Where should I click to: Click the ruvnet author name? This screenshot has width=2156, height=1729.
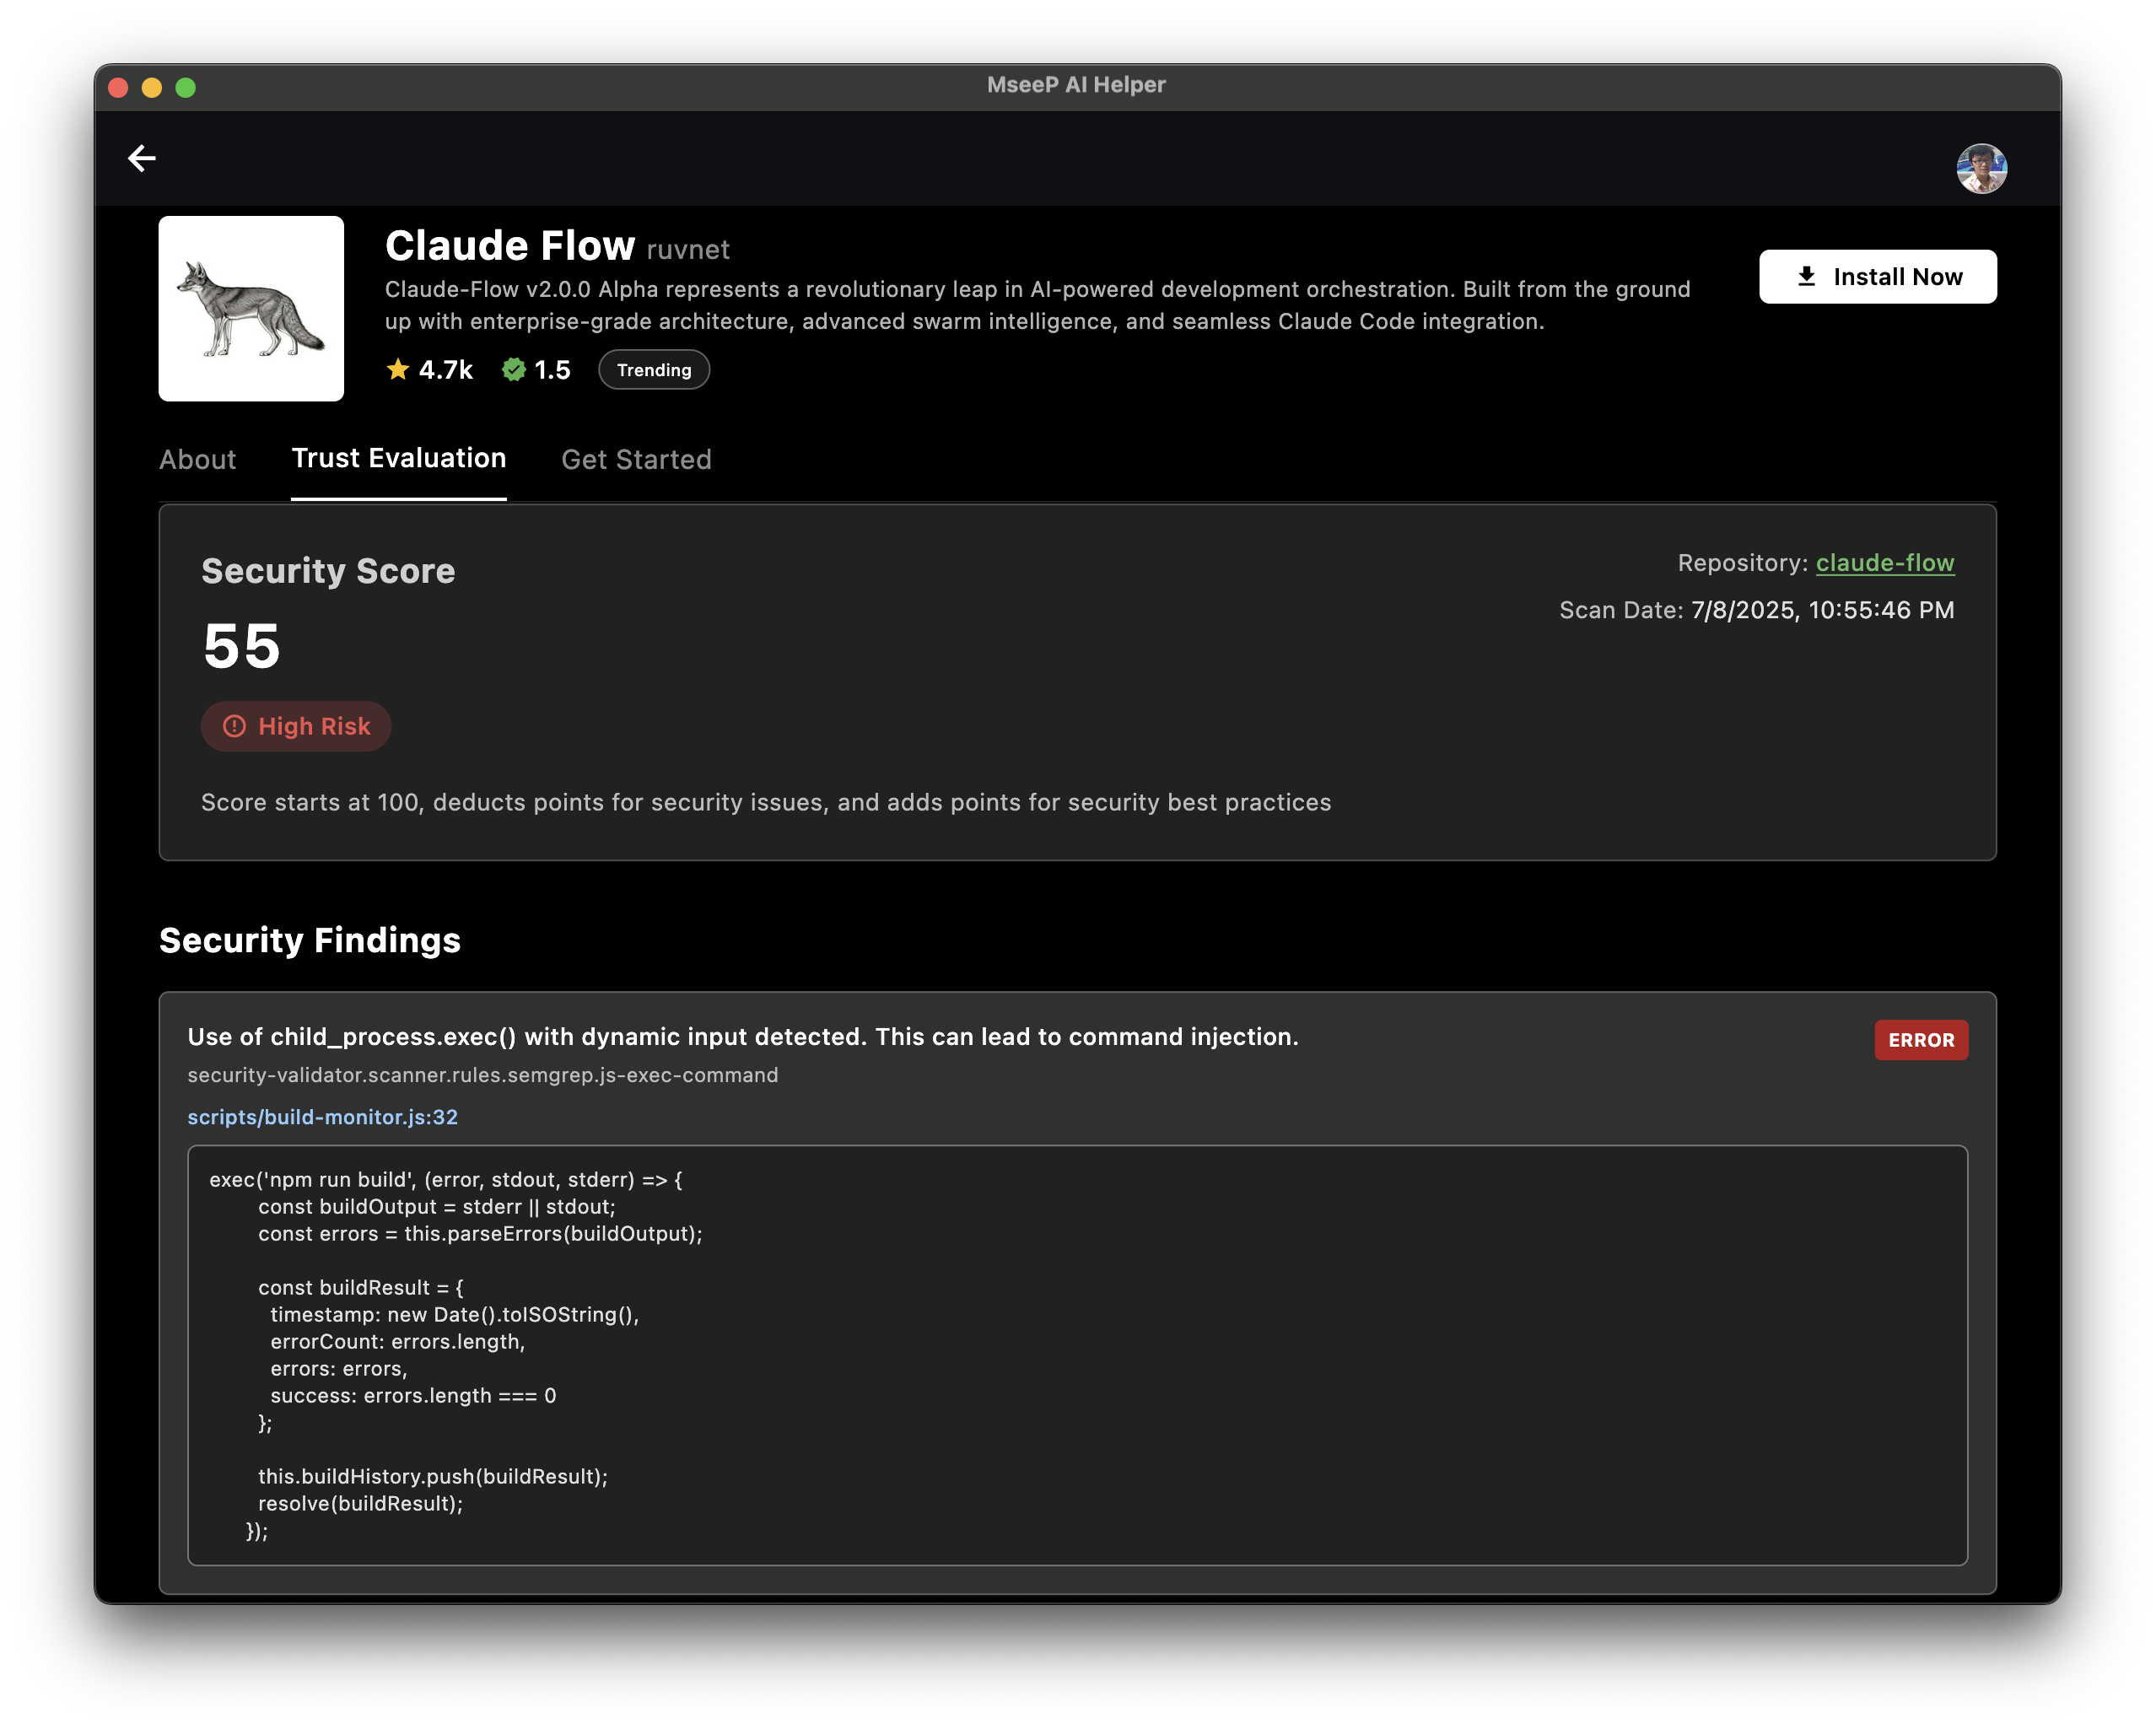pyautogui.click(x=688, y=250)
